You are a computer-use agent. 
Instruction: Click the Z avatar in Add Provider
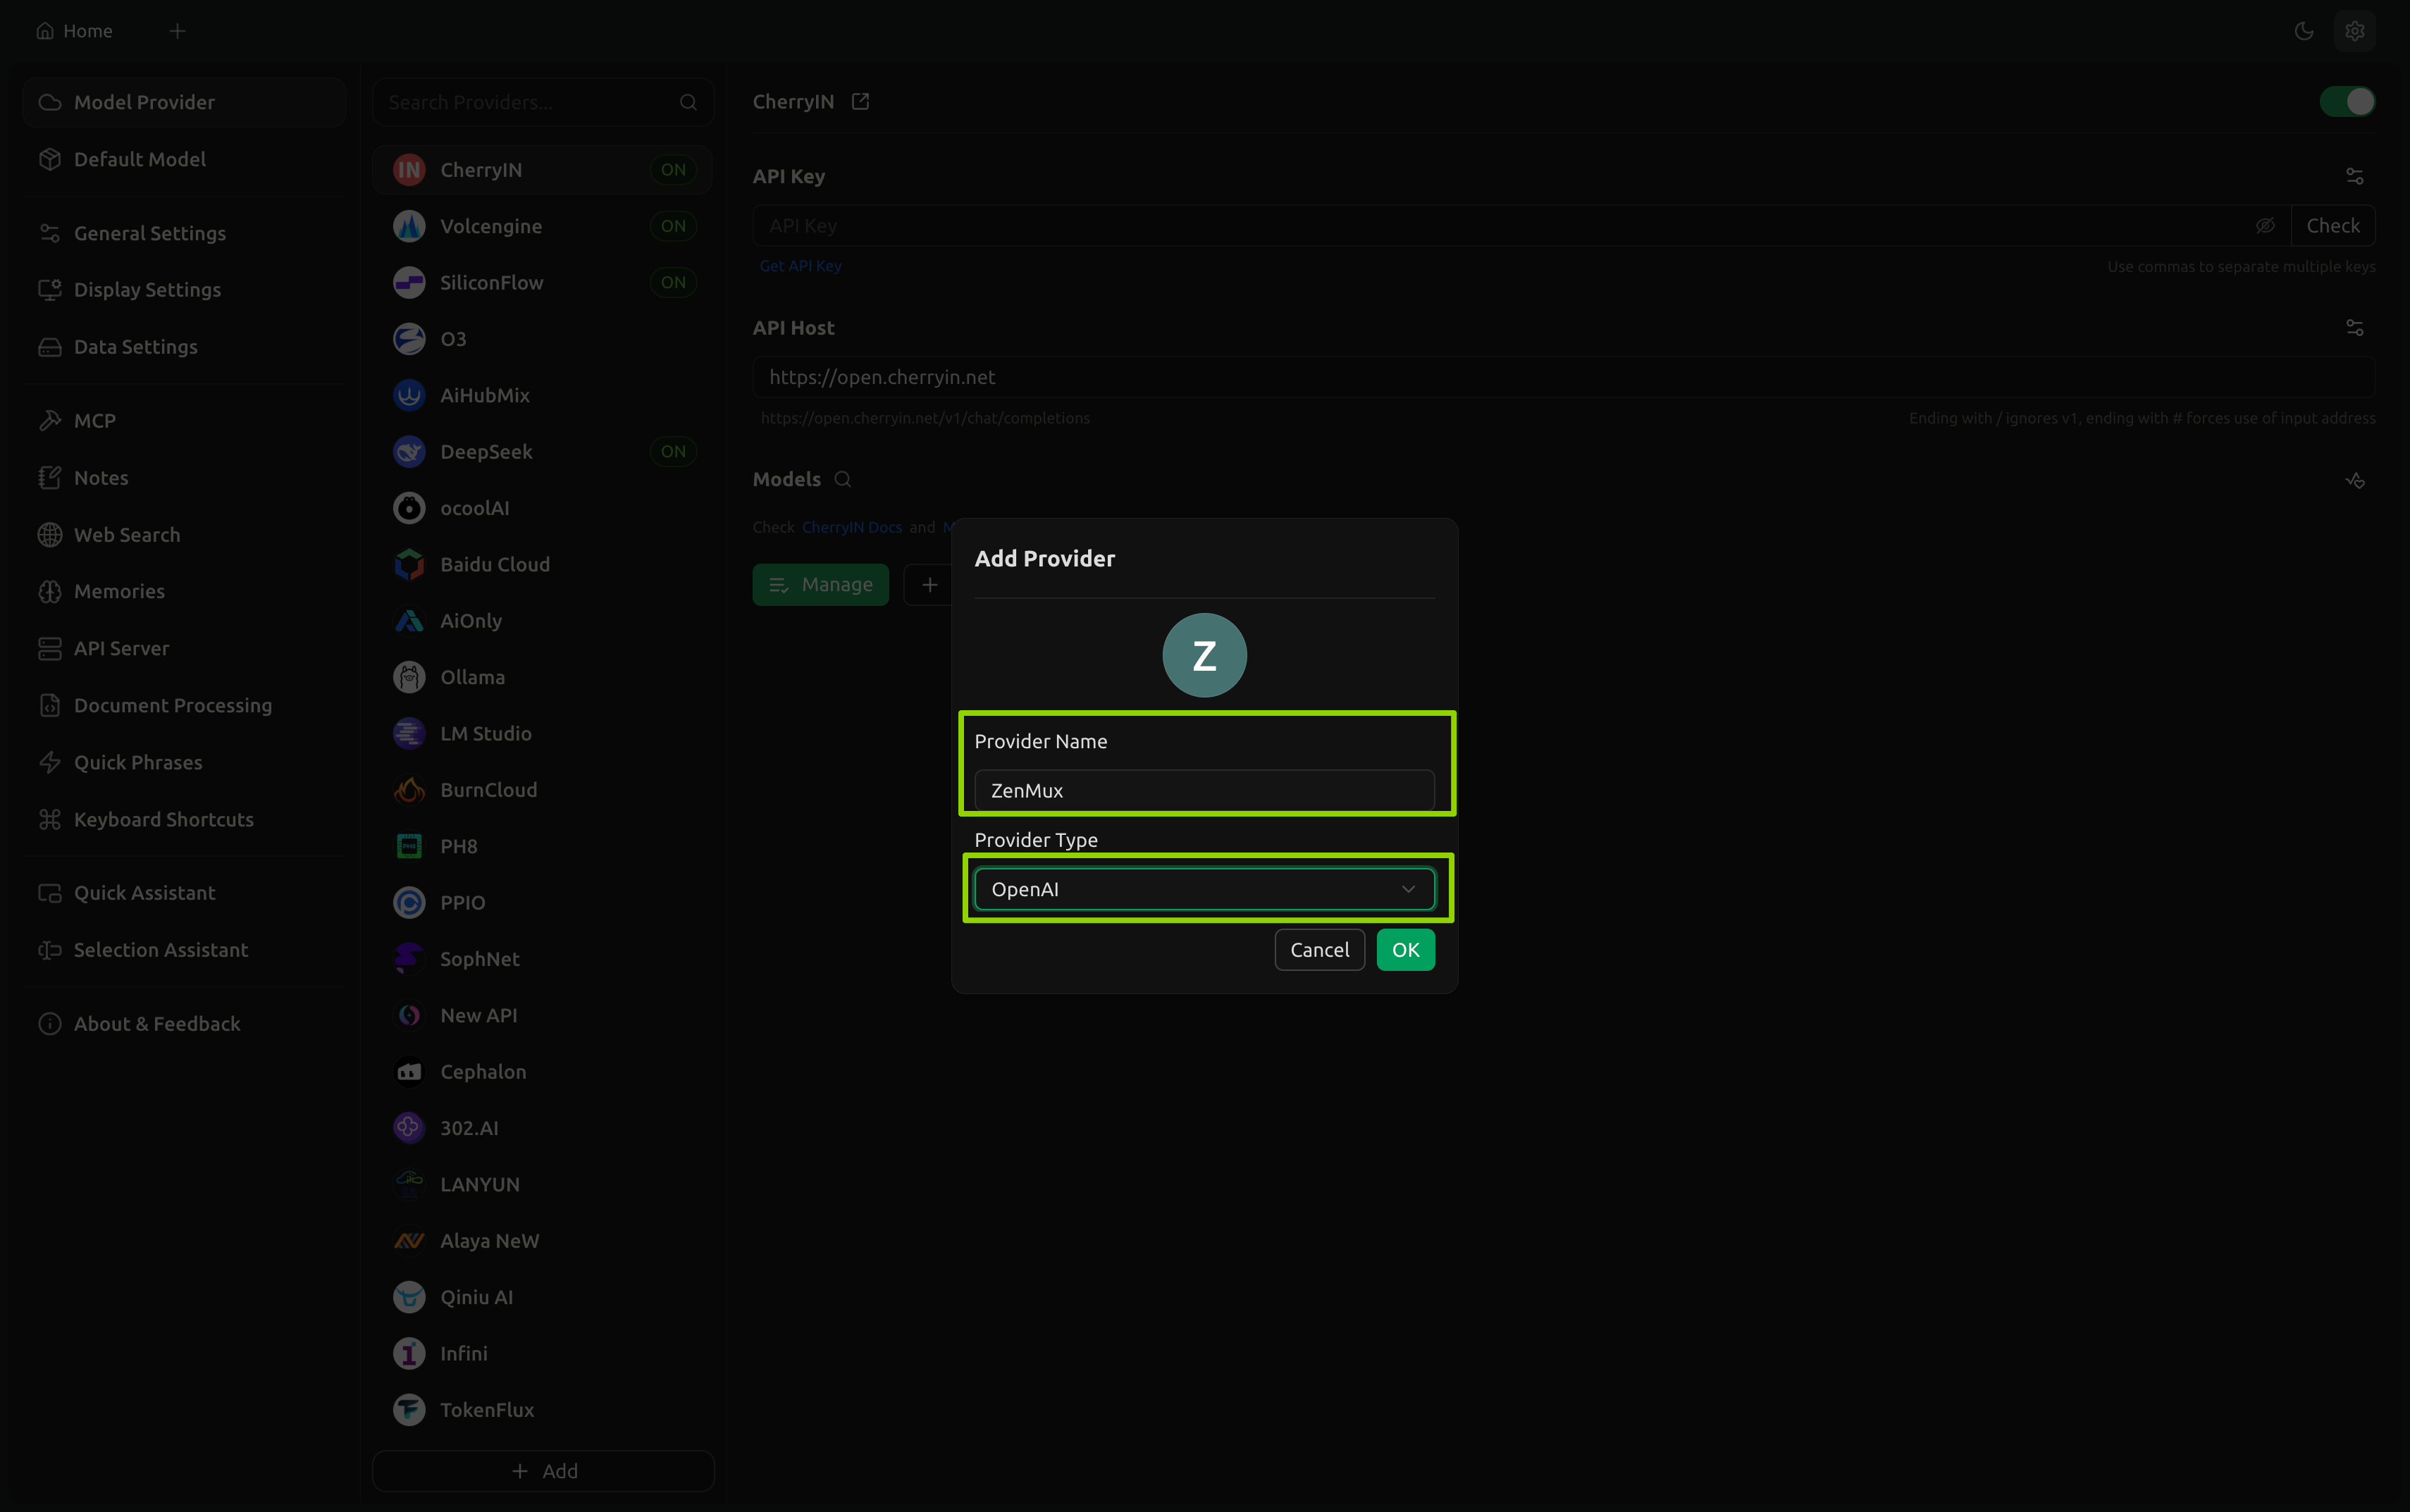(1204, 655)
